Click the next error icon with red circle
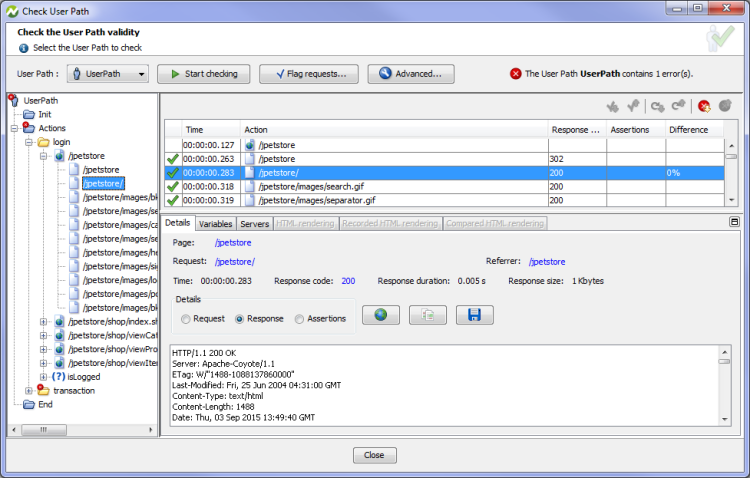 pos(704,105)
